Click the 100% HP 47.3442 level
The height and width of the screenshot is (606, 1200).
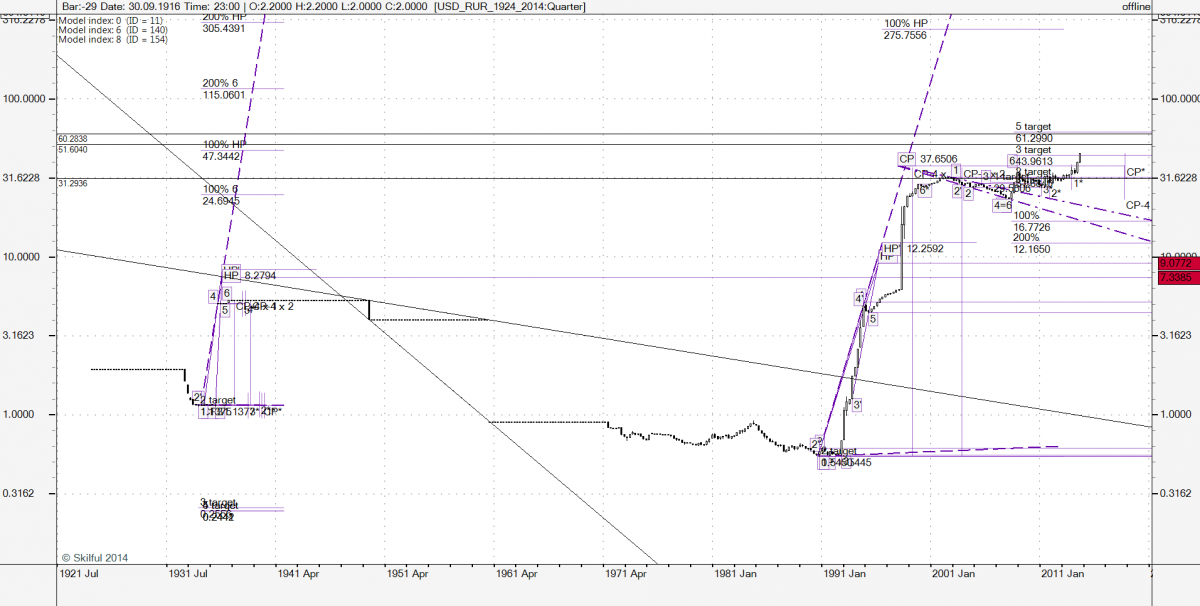tap(224, 150)
